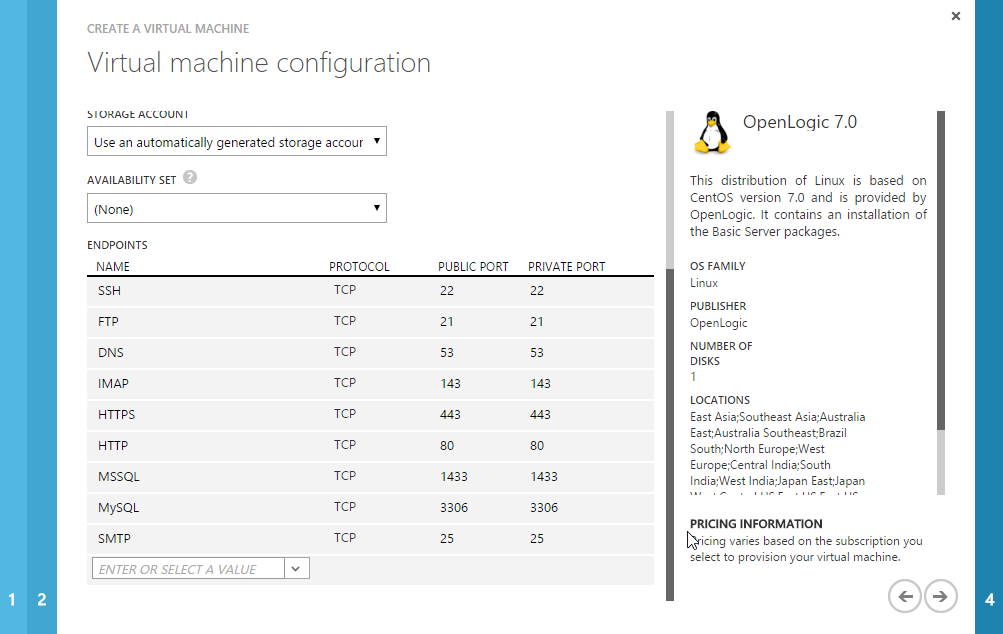Screen dimensions: 1003x634
Task: Select the SSH endpoint row
Action: (x=370, y=291)
